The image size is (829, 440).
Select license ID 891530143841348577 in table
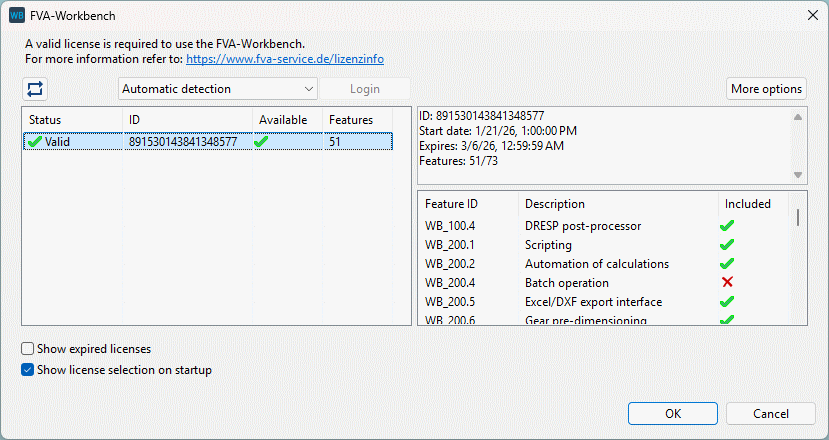[183, 142]
